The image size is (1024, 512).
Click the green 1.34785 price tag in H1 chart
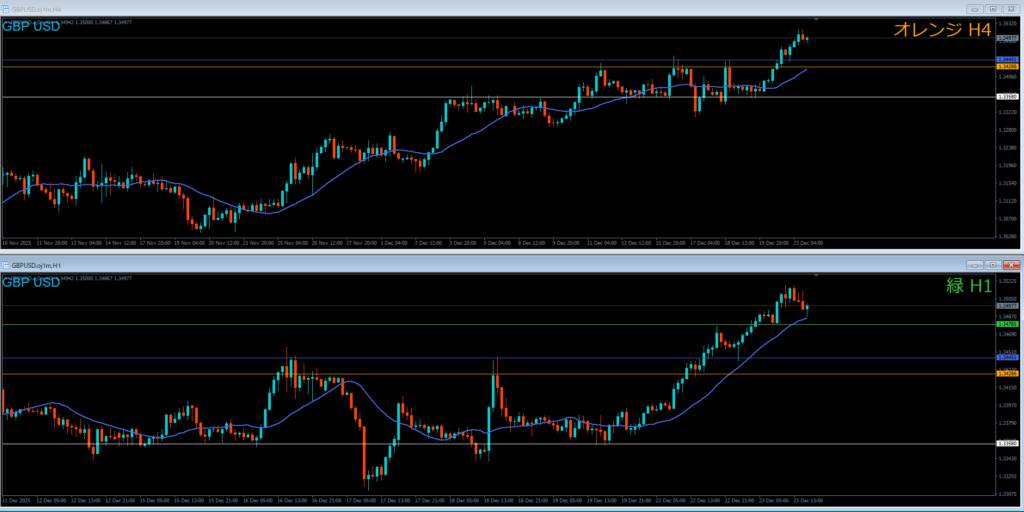(1008, 324)
